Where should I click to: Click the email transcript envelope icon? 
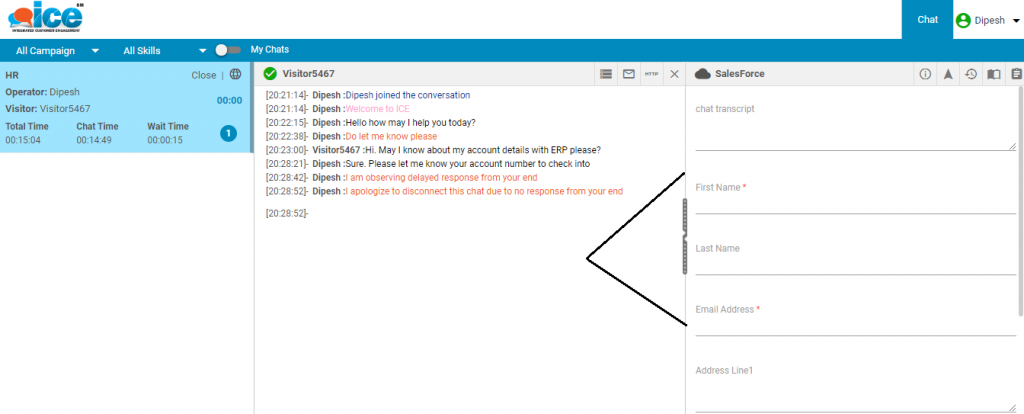click(x=629, y=74)
